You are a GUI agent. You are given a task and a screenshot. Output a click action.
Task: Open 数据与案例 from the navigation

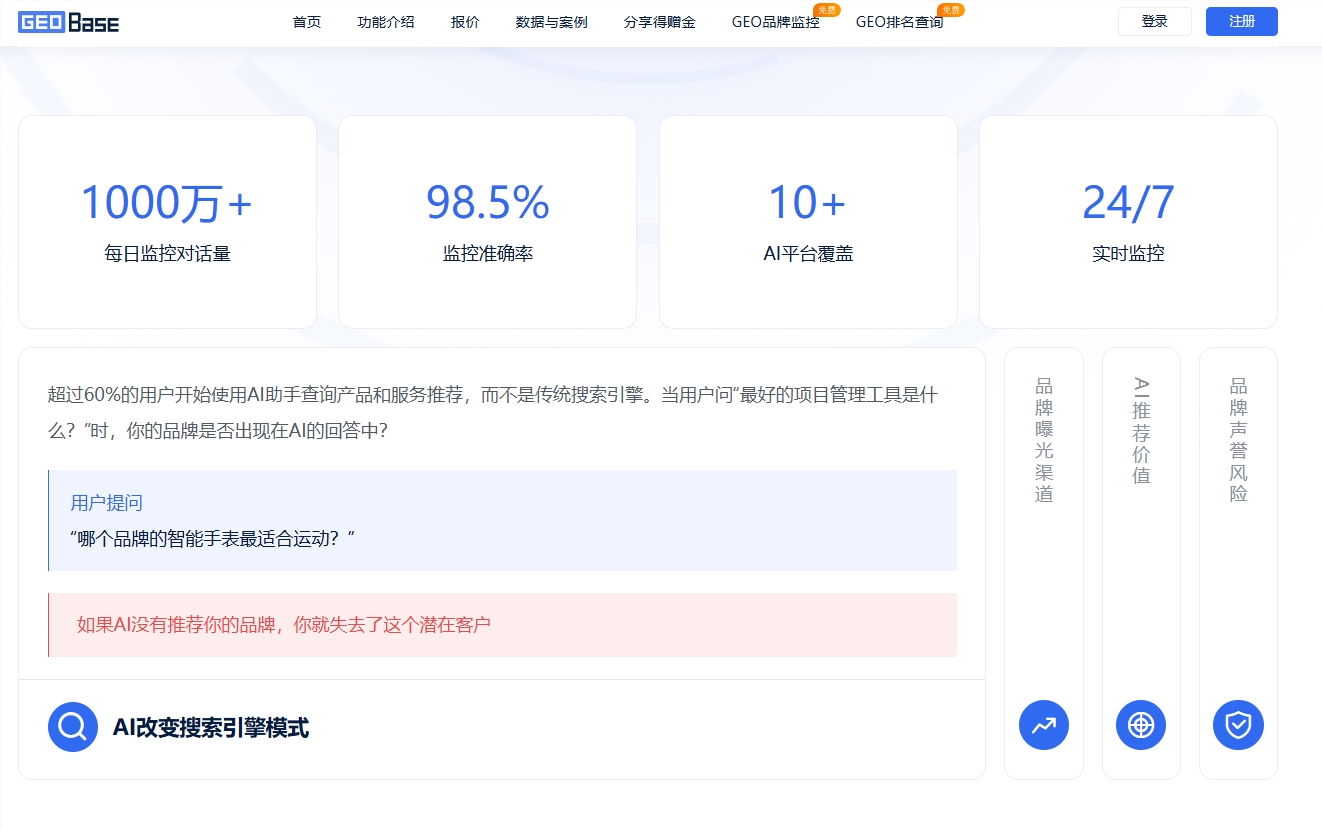tap(550, 21)
